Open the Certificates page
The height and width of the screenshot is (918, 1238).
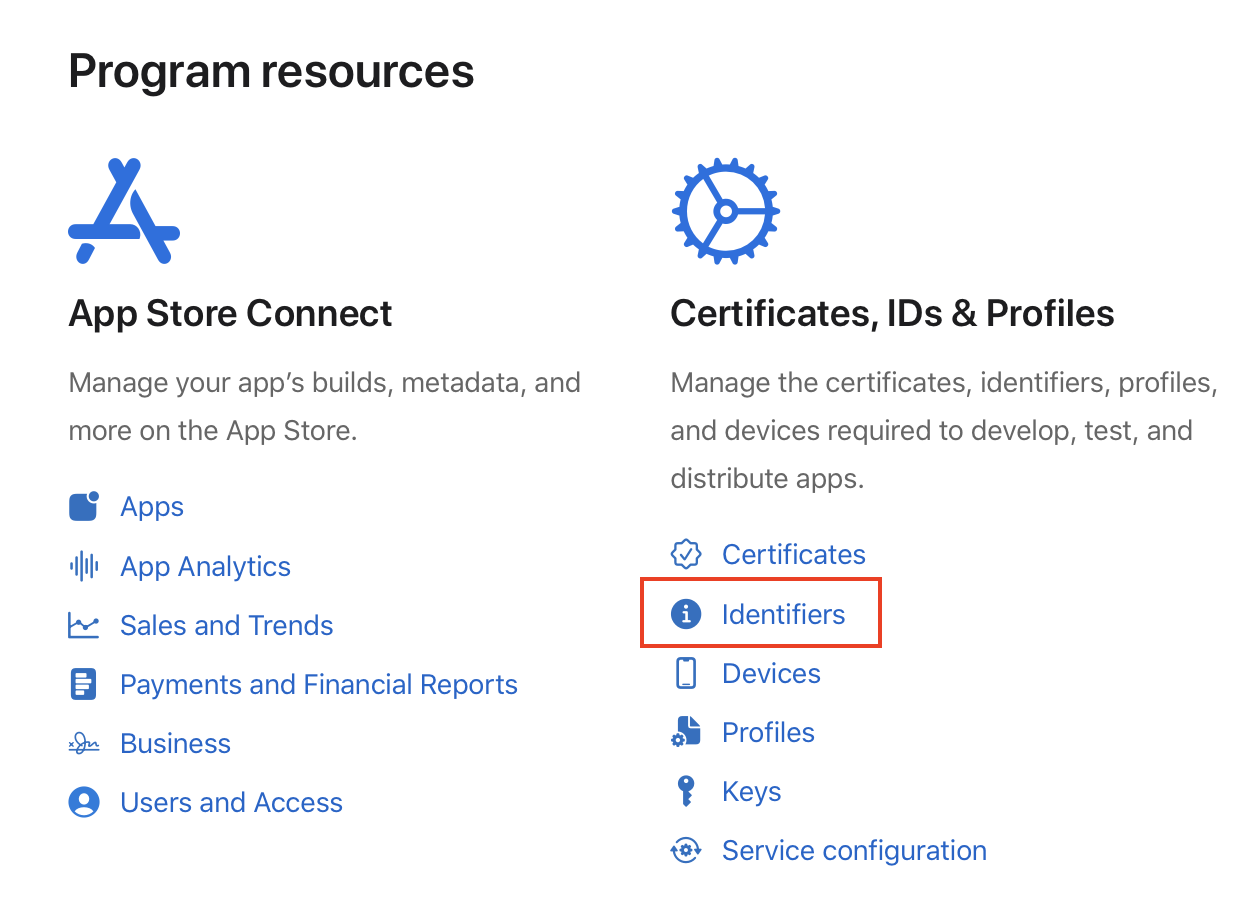point(793,554)
